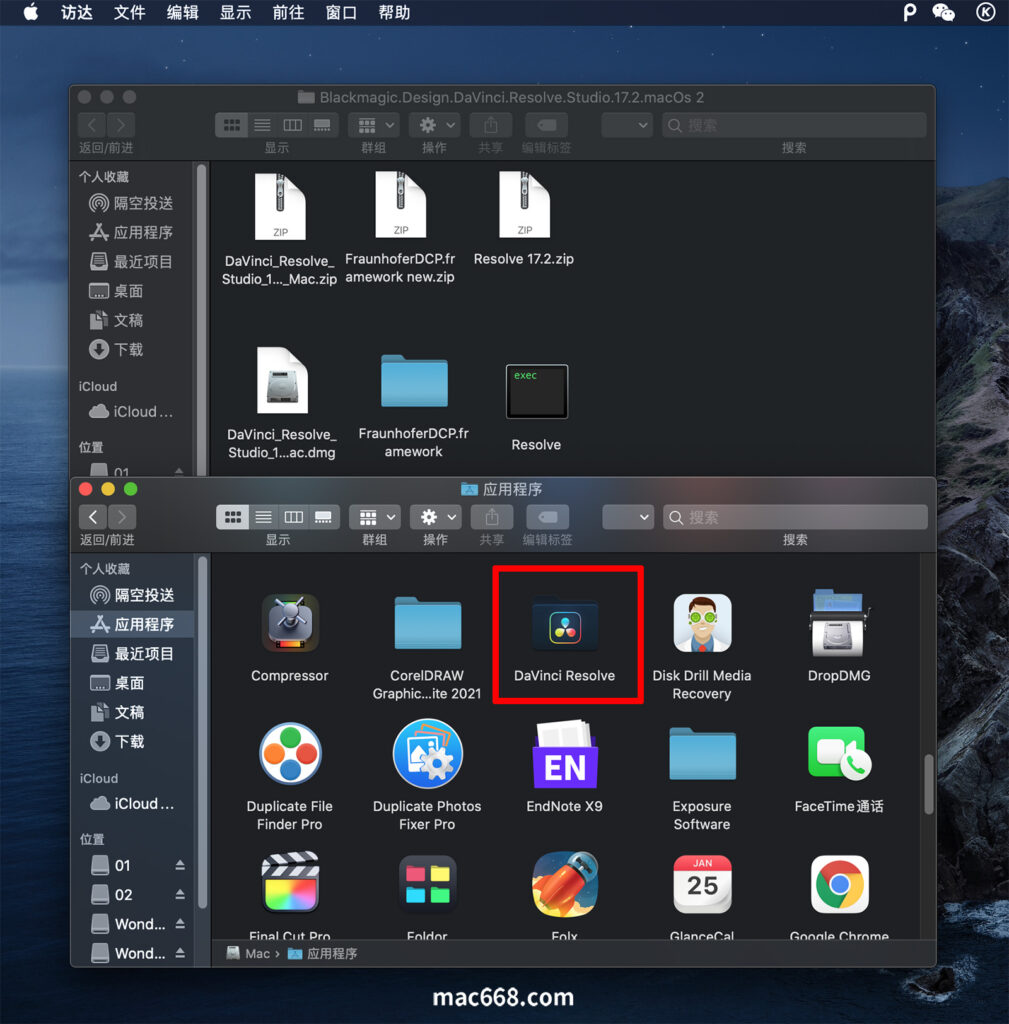Open GlanceCal calendar app
The height and width of the screenshot is (1024, 1009).
click(x=702, y=884)
